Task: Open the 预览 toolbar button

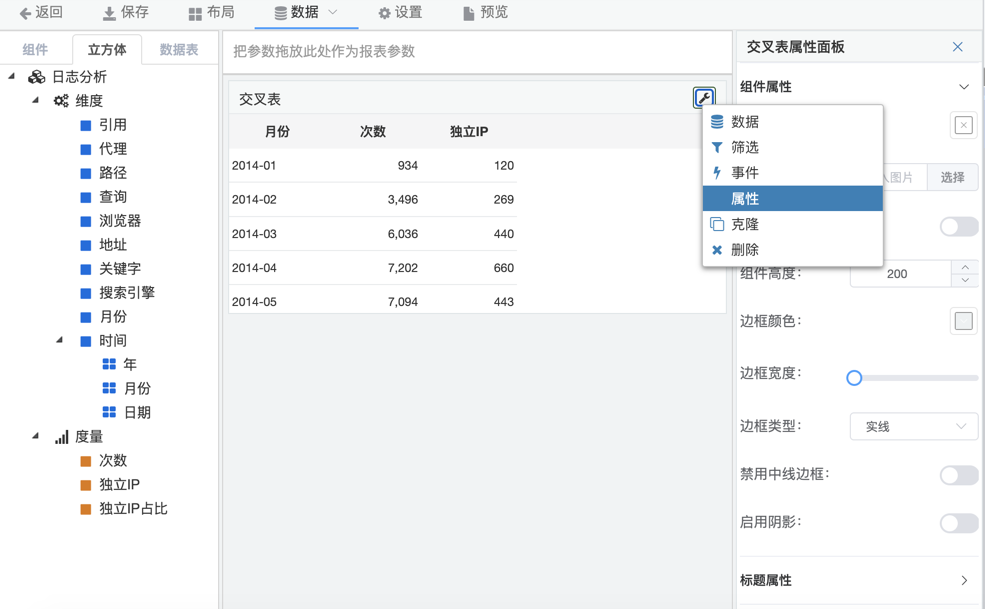Action: click(486, 13)
